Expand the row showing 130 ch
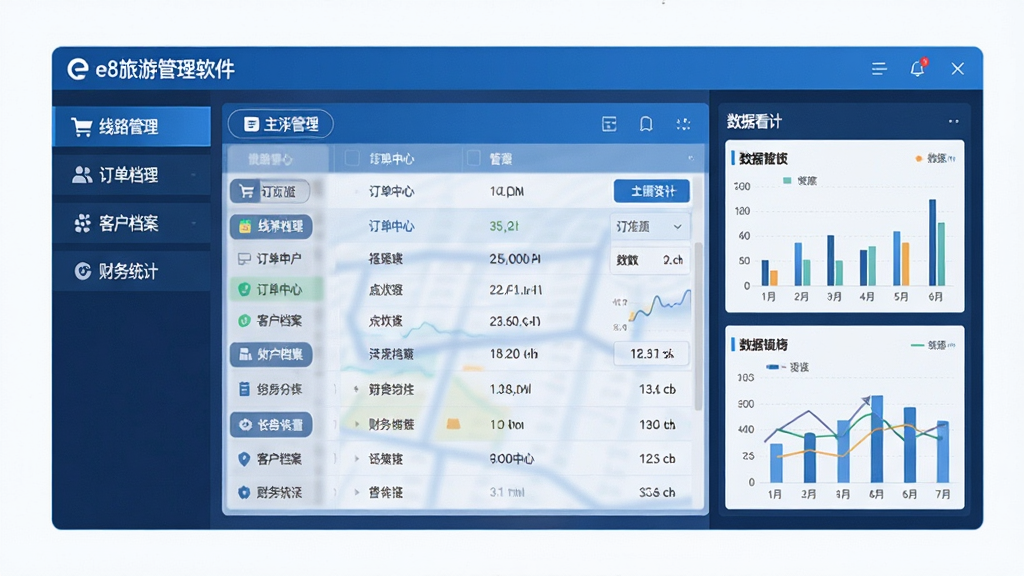This screenshot has width=1024, height=576. click(357, 424)
